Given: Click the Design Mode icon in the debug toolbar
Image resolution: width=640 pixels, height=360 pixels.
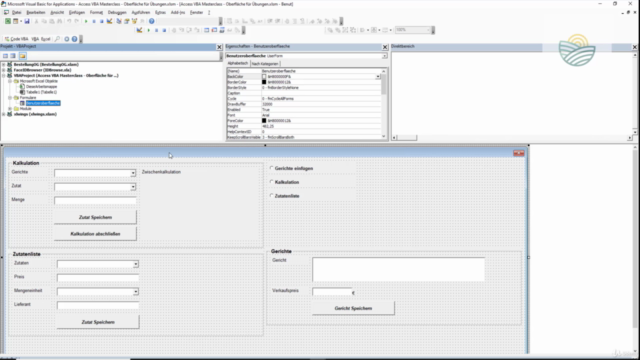Looking at the screenshot, I should coord(139,30).
